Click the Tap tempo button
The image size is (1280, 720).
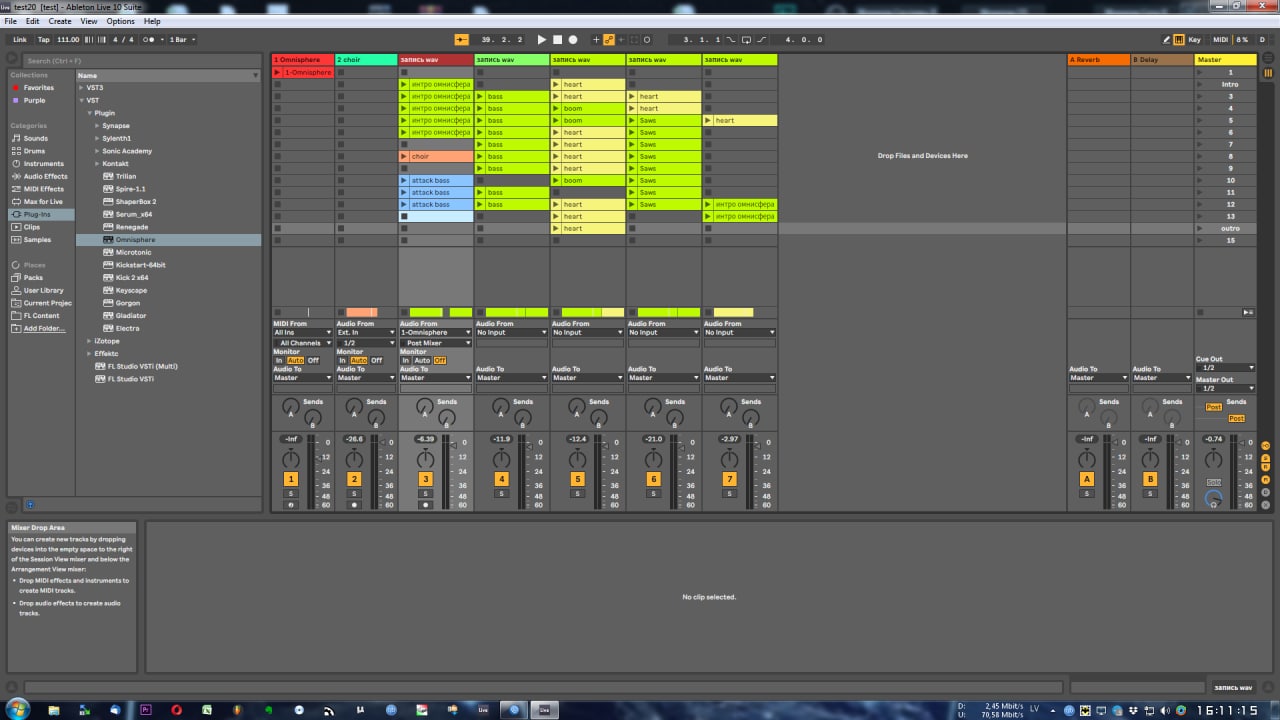click(x=43, y=39)
